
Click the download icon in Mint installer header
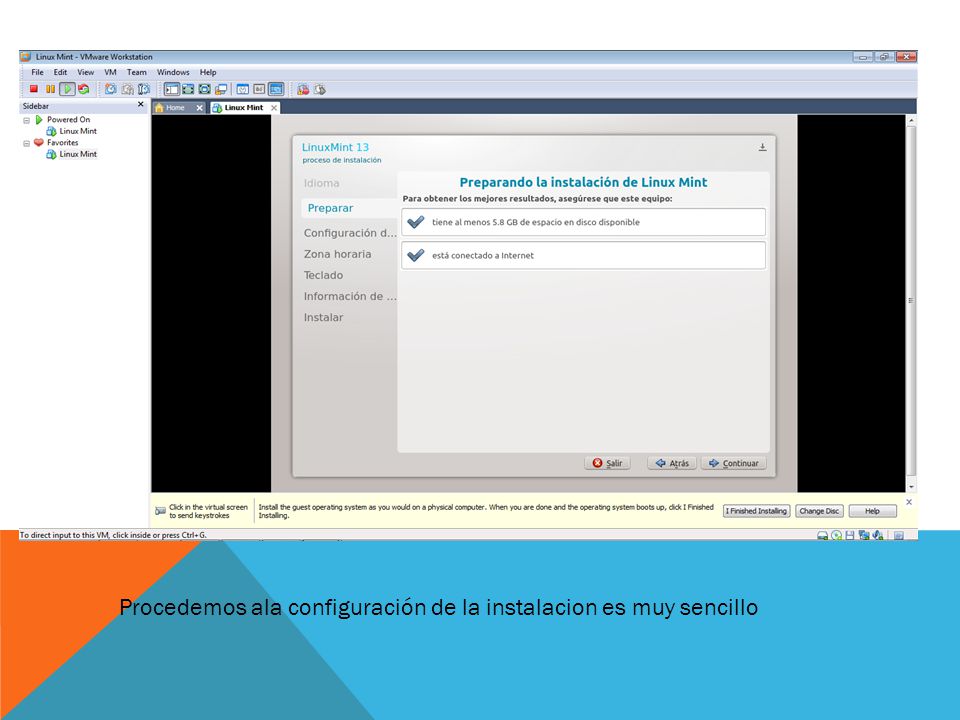point(762,148)
